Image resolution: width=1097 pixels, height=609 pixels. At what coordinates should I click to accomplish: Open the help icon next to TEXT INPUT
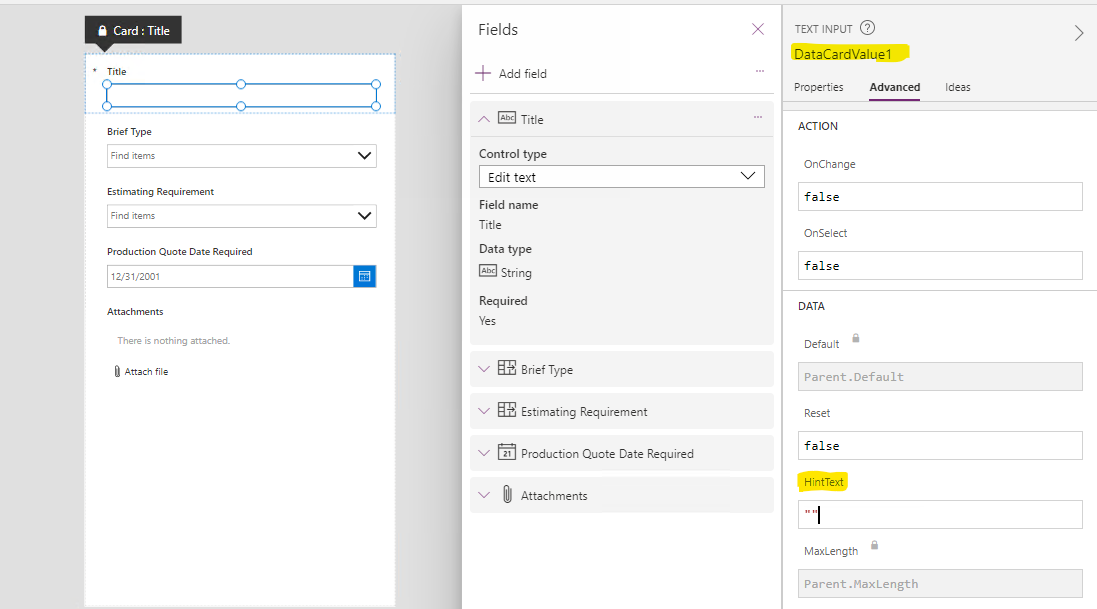coord(866,27)
